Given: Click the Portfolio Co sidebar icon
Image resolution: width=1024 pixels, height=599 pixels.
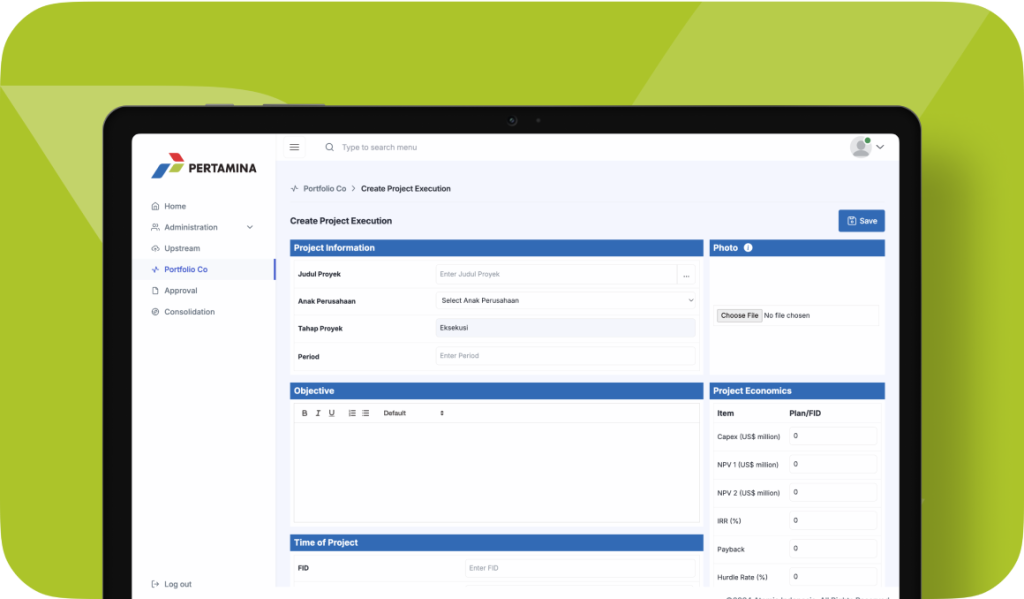Looking at the screenshot, I should coord(155,269).
